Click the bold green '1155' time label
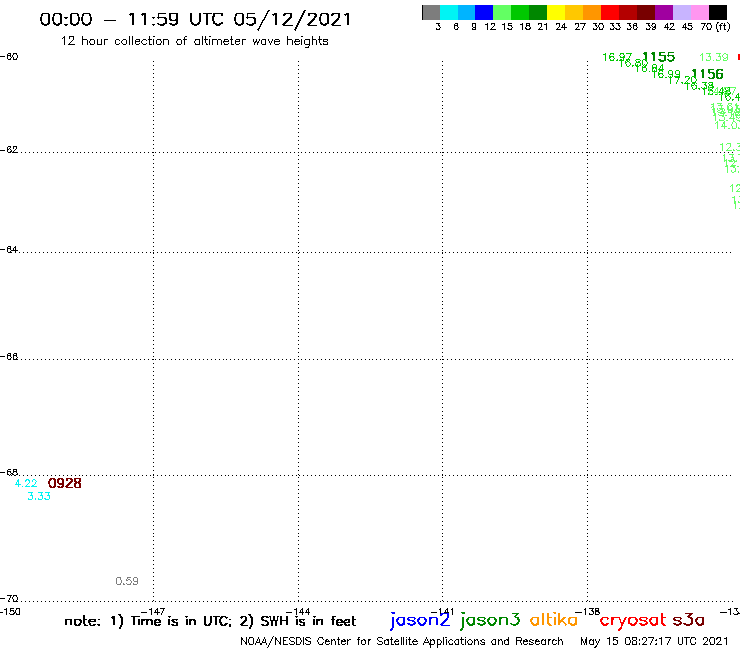The image size is (740, 650). 659,57
